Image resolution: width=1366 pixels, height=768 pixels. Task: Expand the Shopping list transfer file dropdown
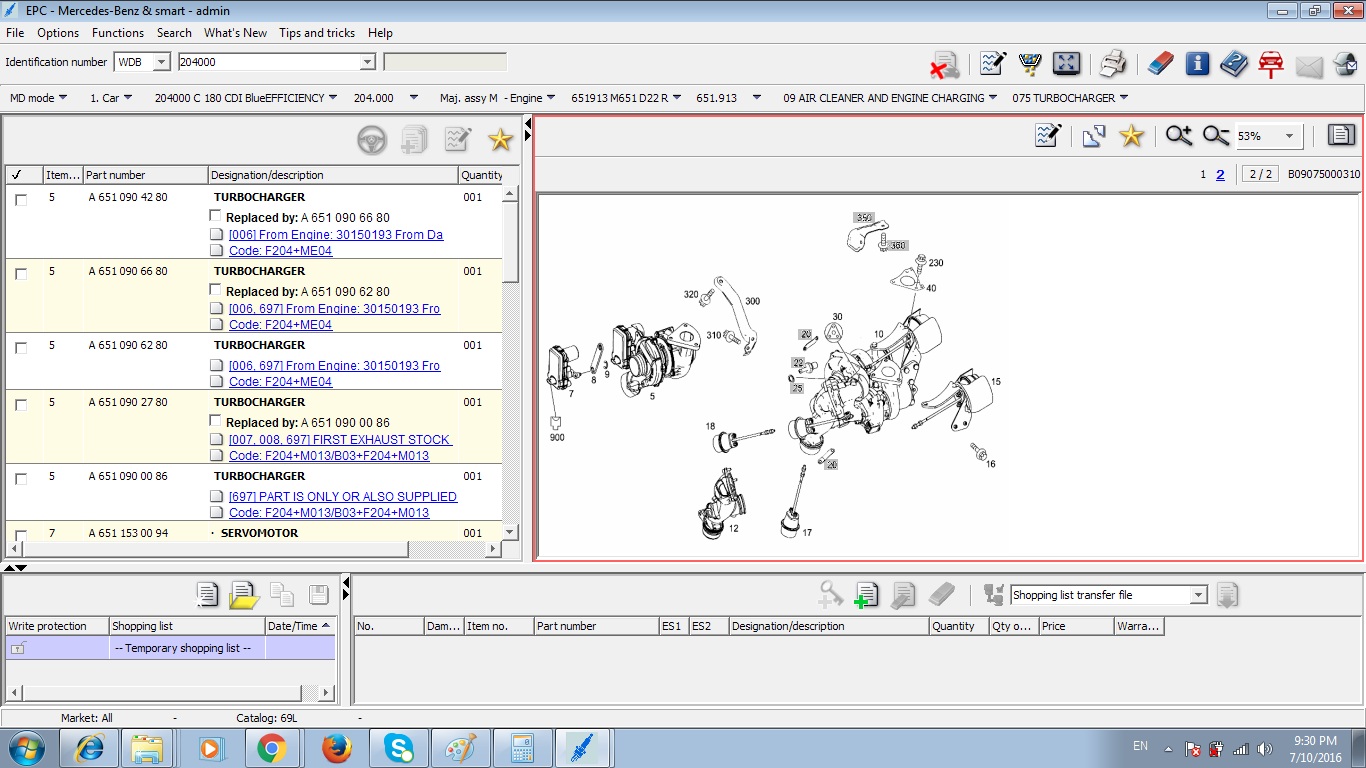1198,595
